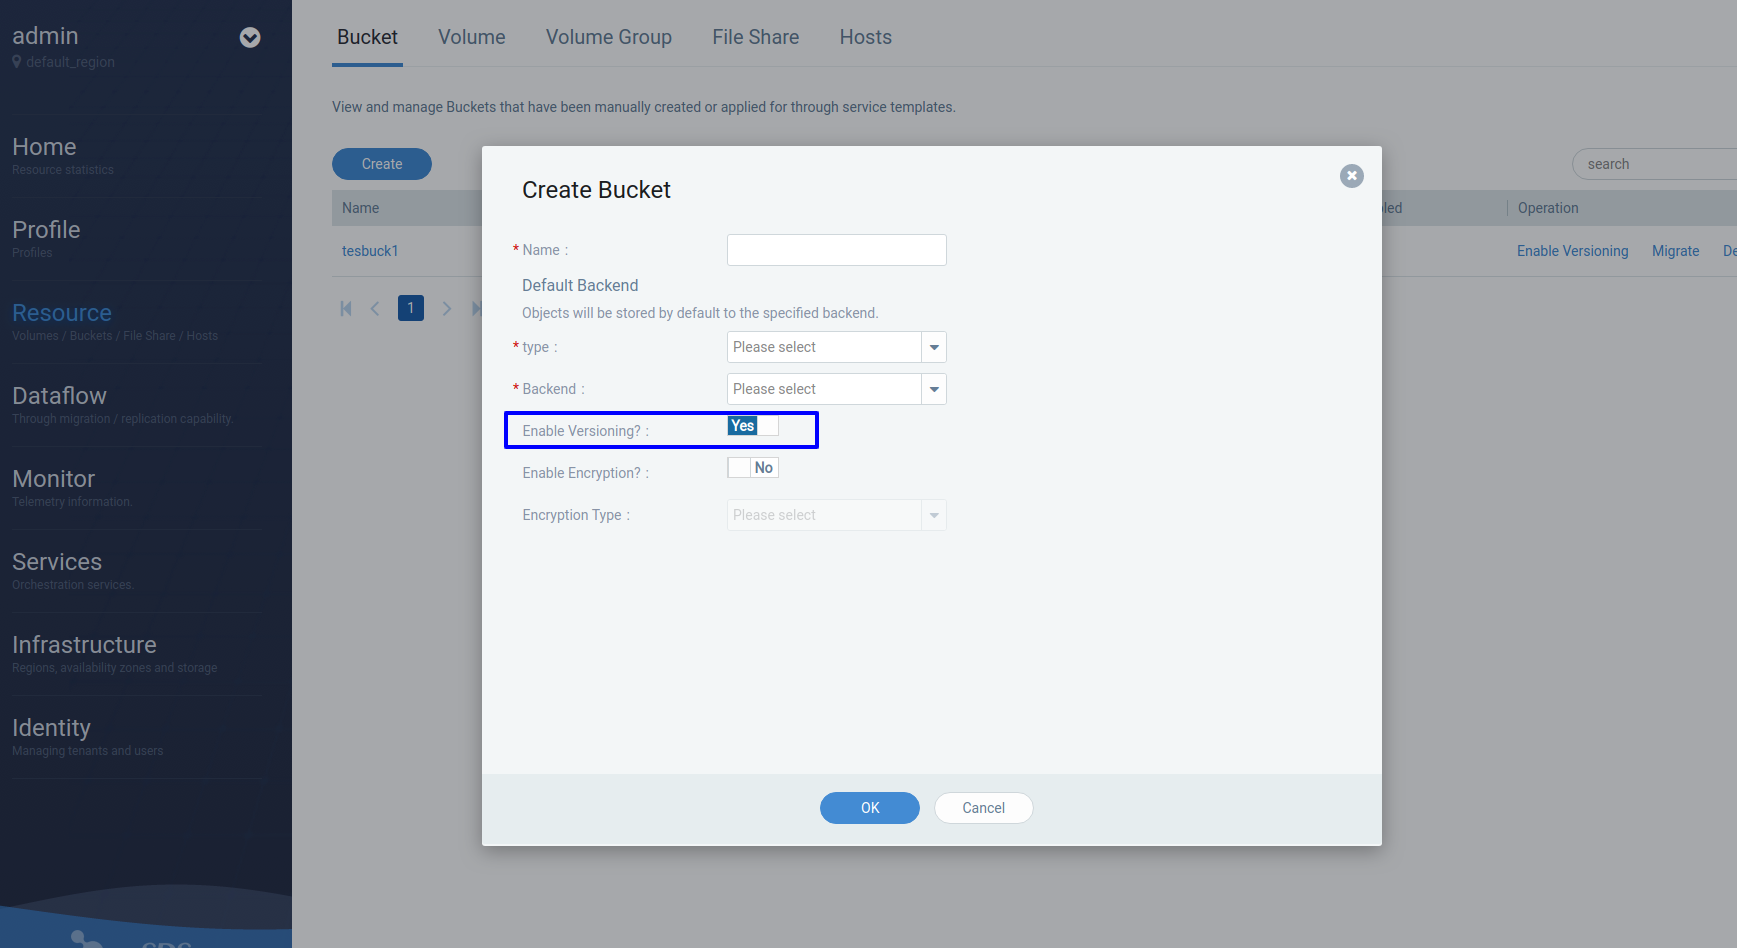The width and height of the screenshot is (1737, 948).
Task: Open the tesbuck1 bucket link
Action: tap(370, 251)
